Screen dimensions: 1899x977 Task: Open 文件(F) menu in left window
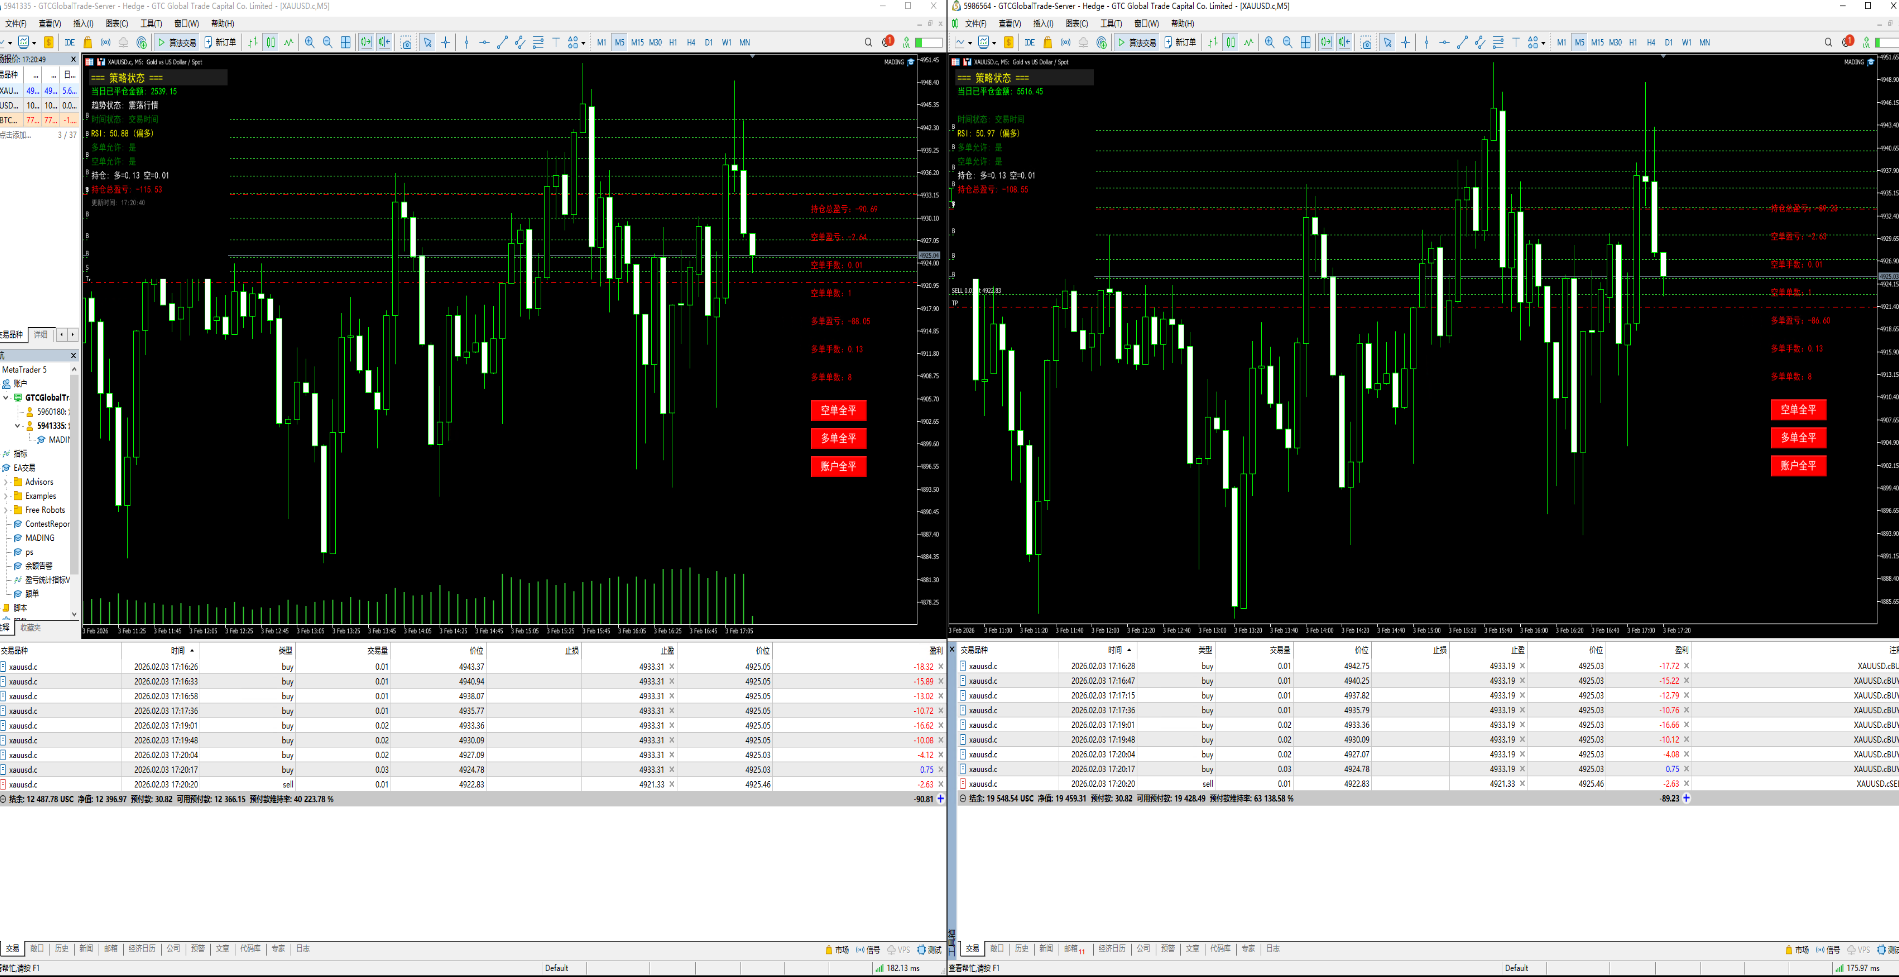pos(15,23)
